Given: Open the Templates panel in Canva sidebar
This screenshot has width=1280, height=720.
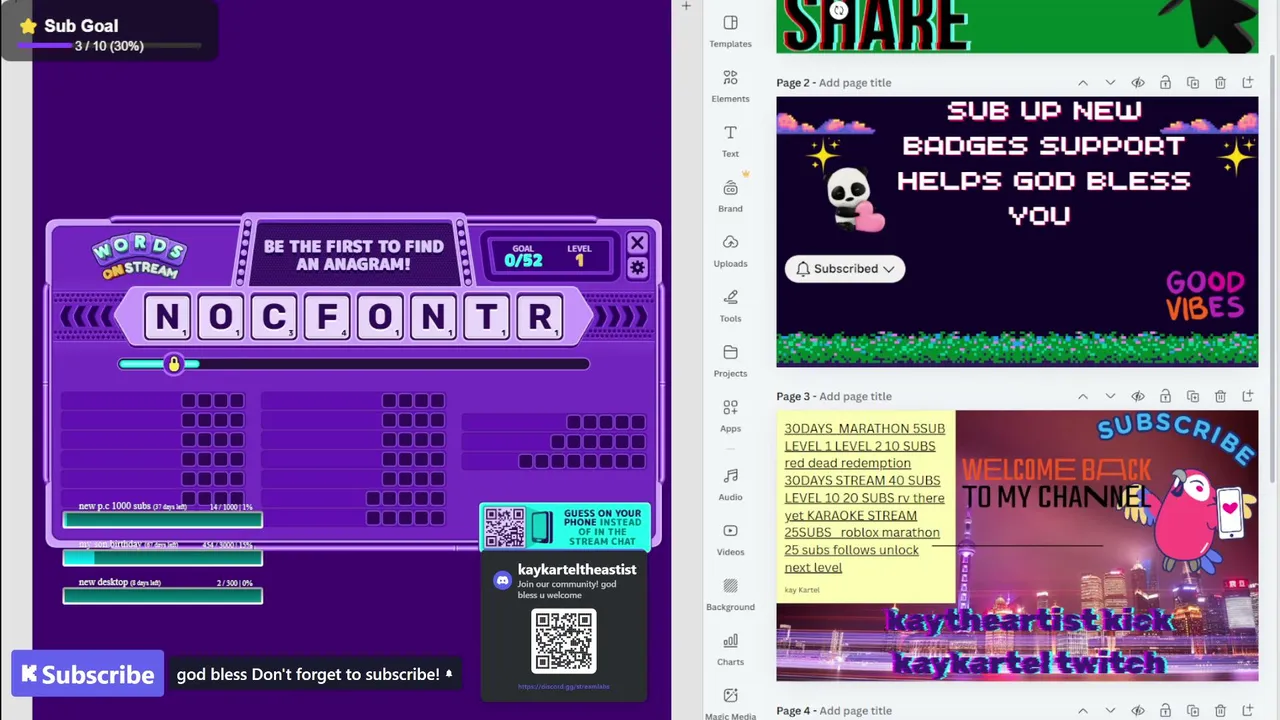Looking at the screenshot, I should point(730,32).
